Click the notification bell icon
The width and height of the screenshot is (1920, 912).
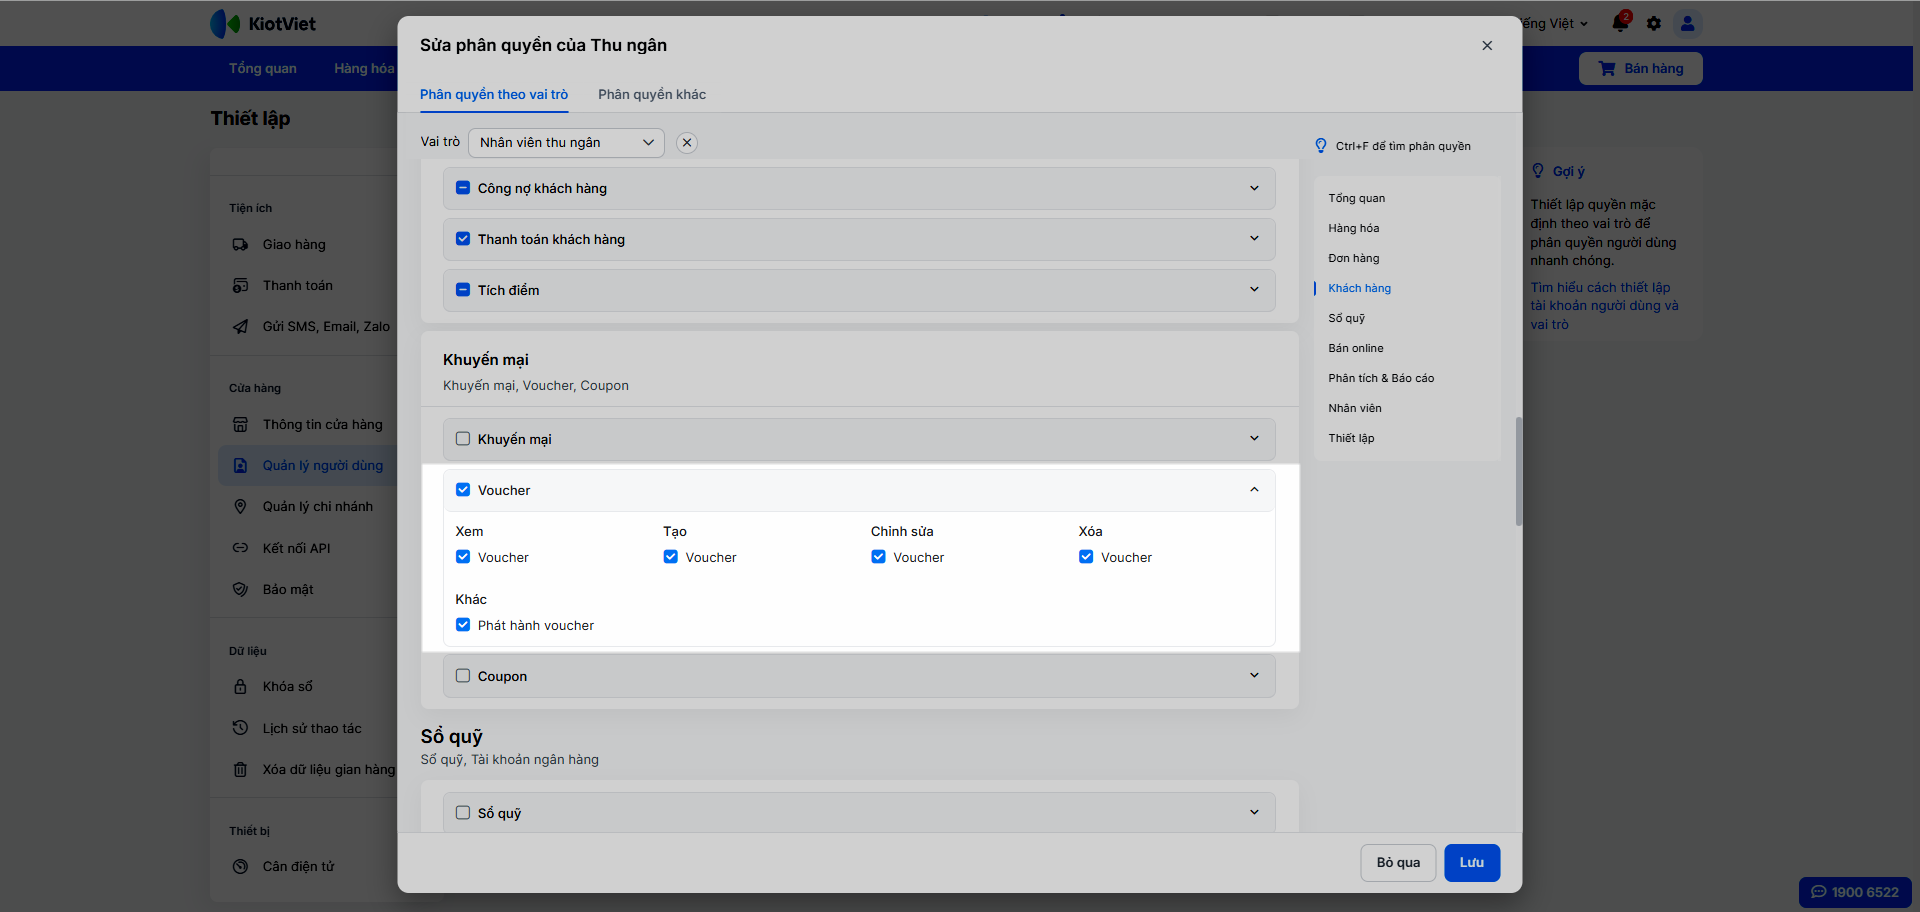coord(1620,23)
